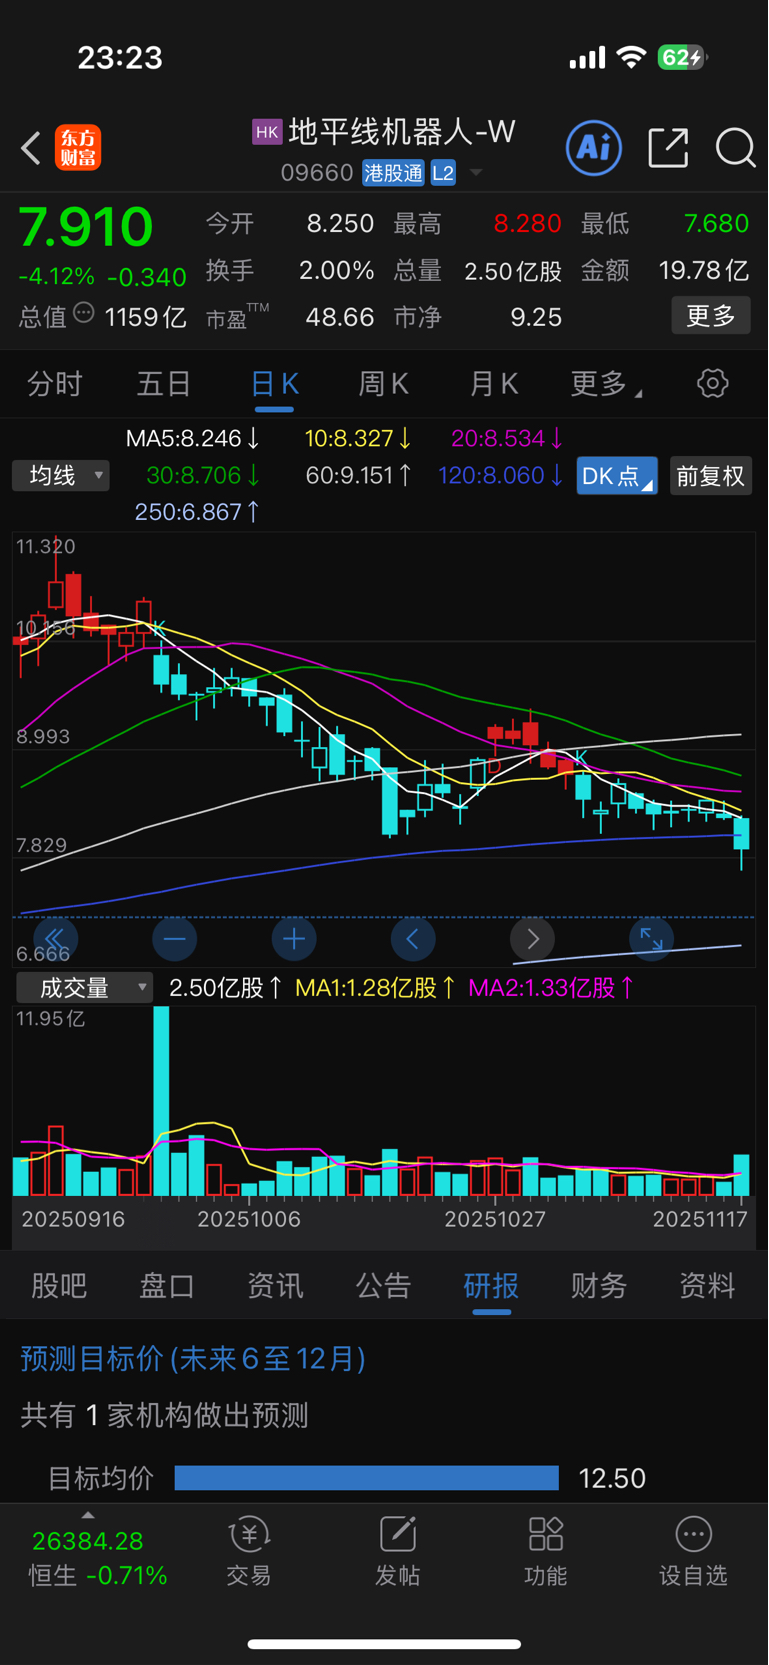The image size is (769, 1665).
Task: Open the Ai assistant icon
Action: pyautogui.click(x=594, y=148)
